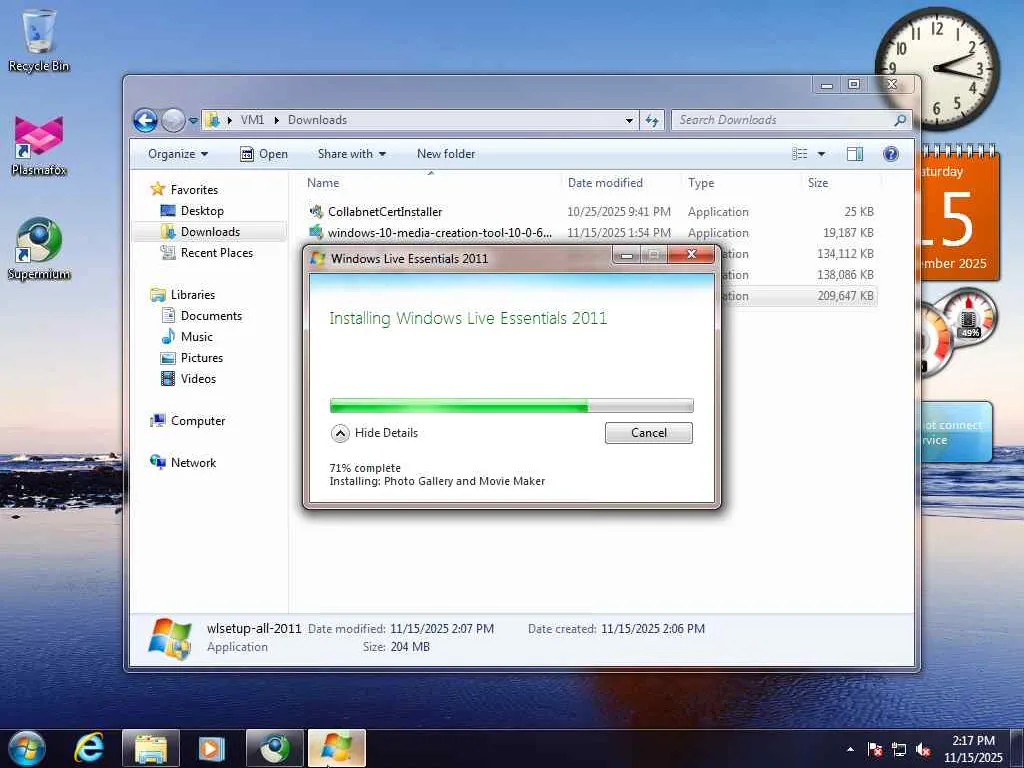Open the Recycle Bin desktop icon
The image size is (1024, 768).
point(39,39)
